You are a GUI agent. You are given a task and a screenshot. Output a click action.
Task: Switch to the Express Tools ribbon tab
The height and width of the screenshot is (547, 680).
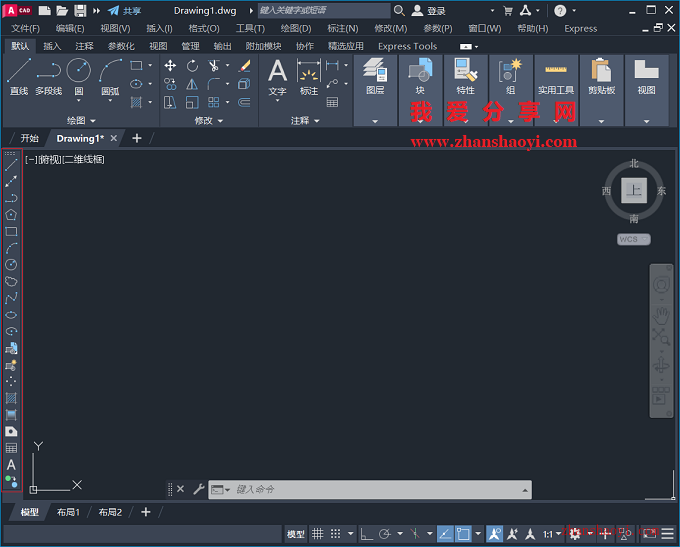[x=407, y=46]
